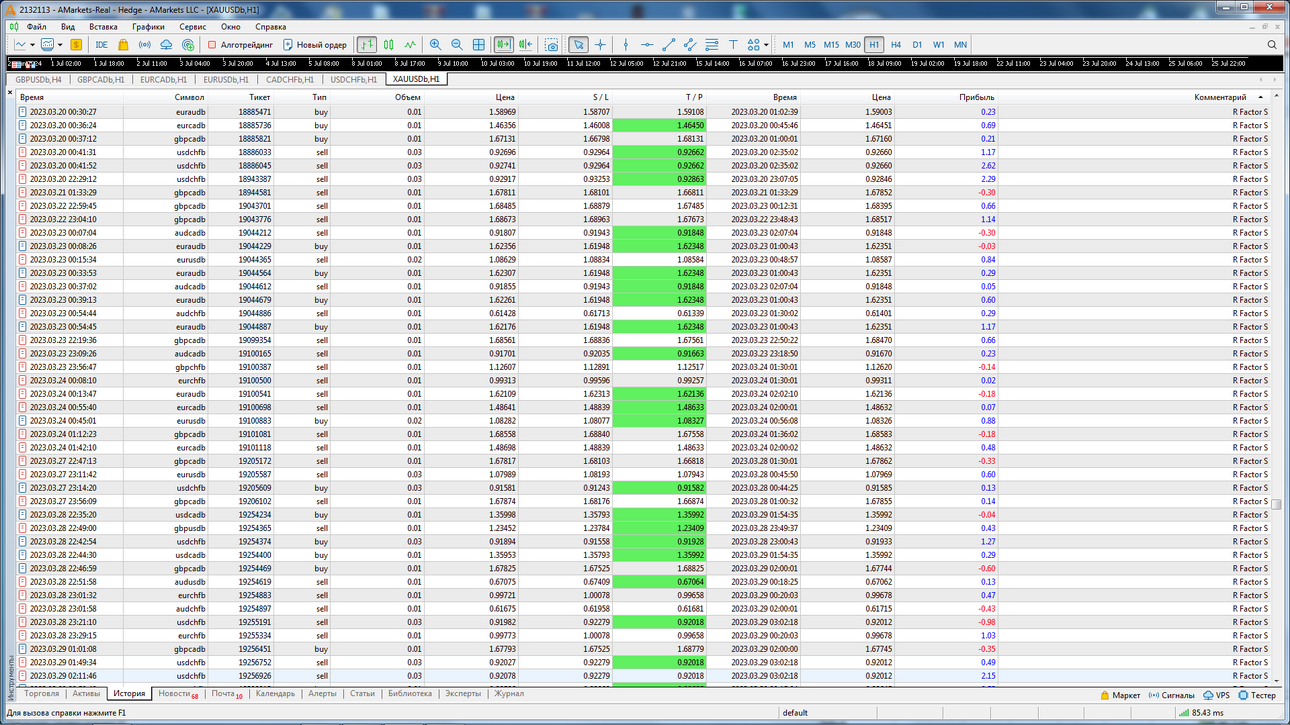Switch chart to line chart mode

pos(410,45)
